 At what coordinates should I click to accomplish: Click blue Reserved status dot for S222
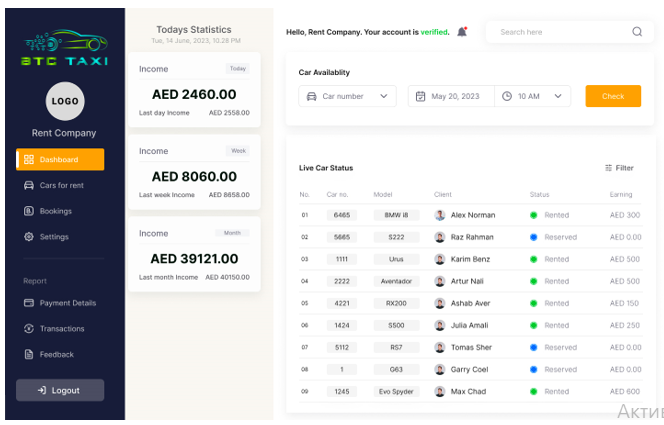(534, 237)
